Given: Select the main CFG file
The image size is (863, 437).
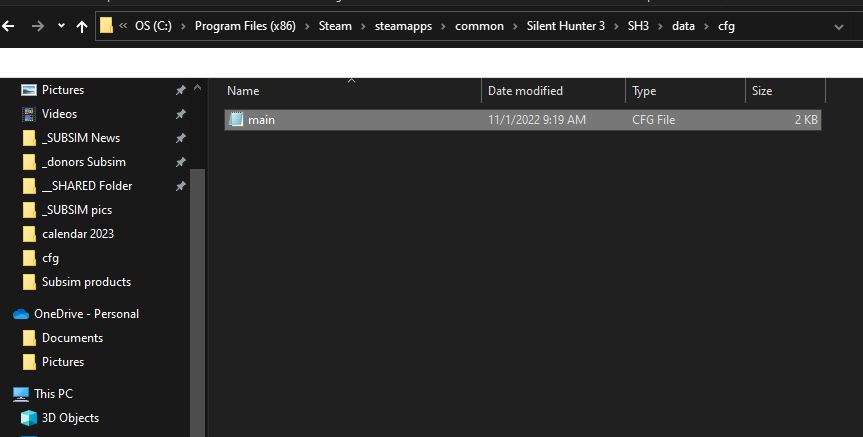Looking at the screenshot, I should (x=523, y=119).
